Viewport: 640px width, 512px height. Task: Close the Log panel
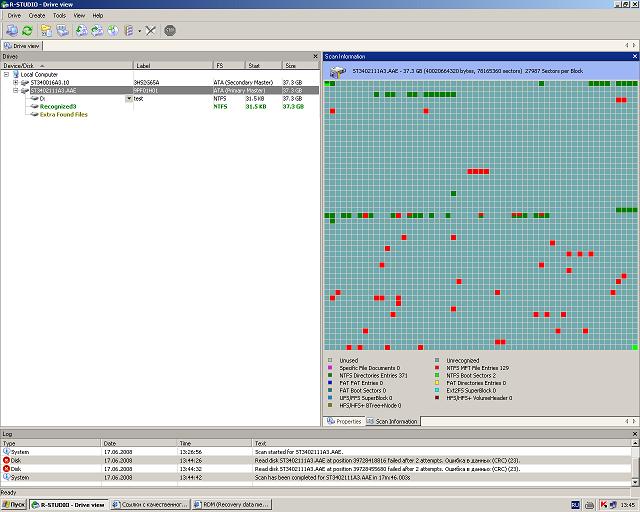[635, 434]
